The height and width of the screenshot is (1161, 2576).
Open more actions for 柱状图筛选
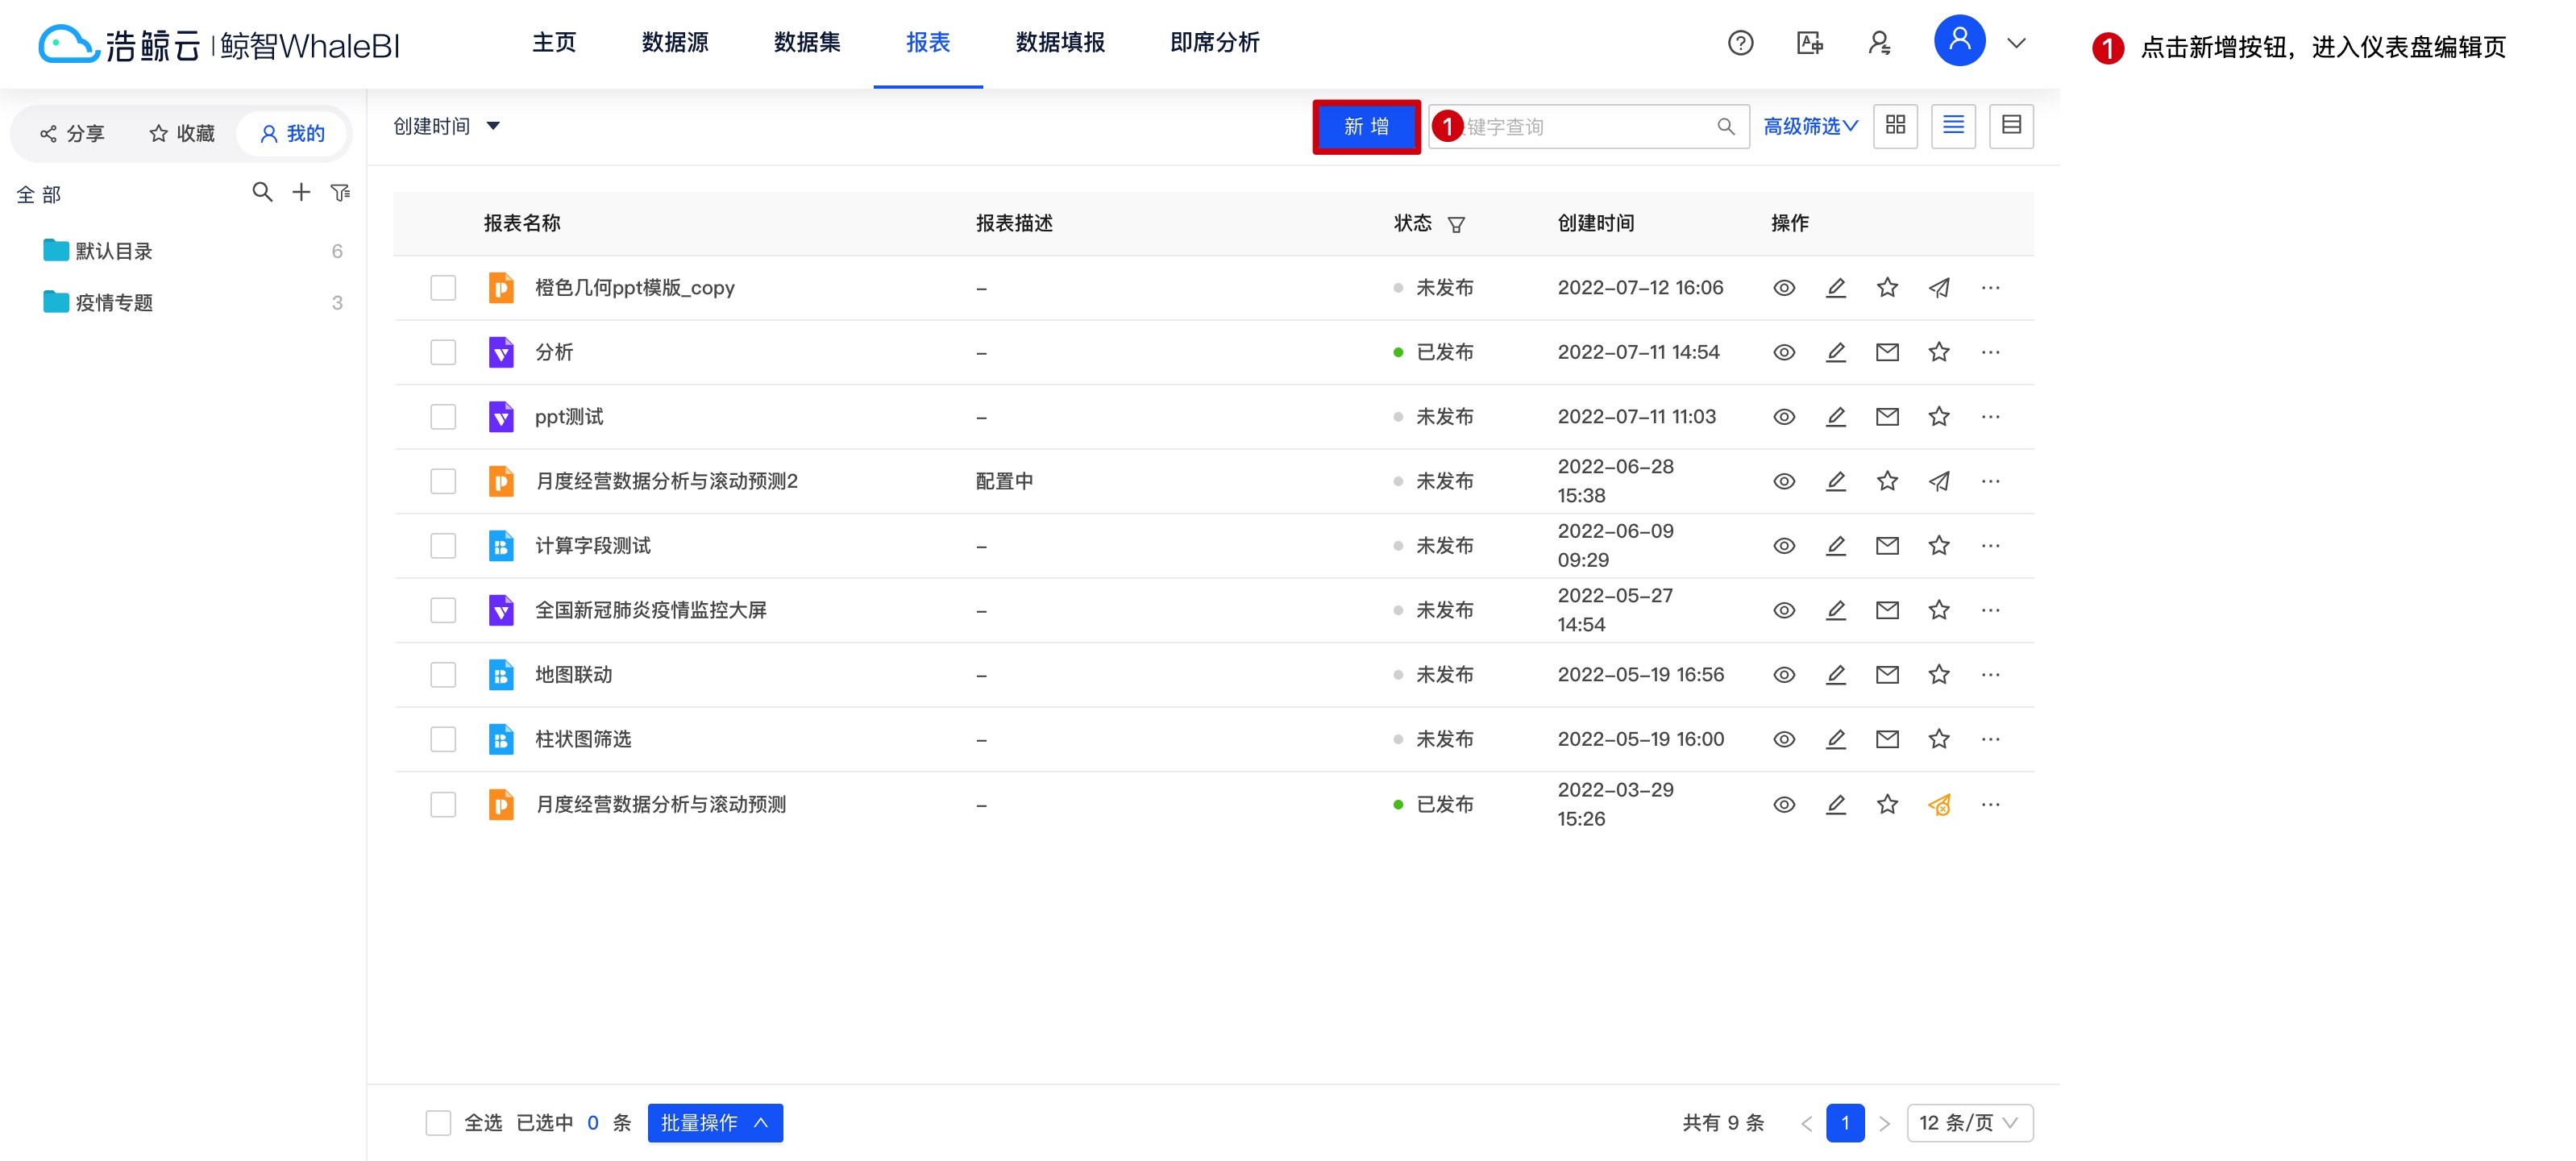pos(1990,739)
